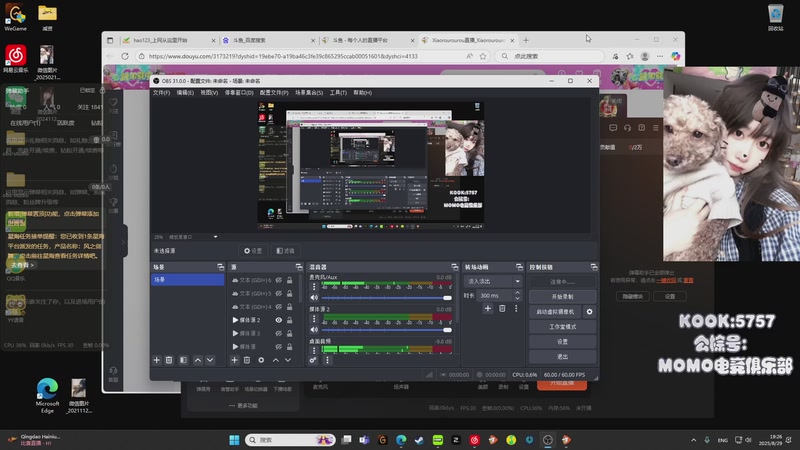800x450 pixels.
Task: Enable 工作室模式 studio mode
Action: point(562,327)
